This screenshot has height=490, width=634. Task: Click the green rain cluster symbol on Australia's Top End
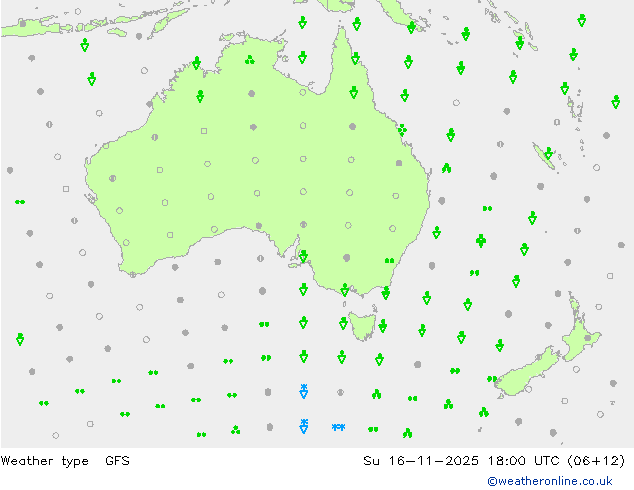click(249, 60)
